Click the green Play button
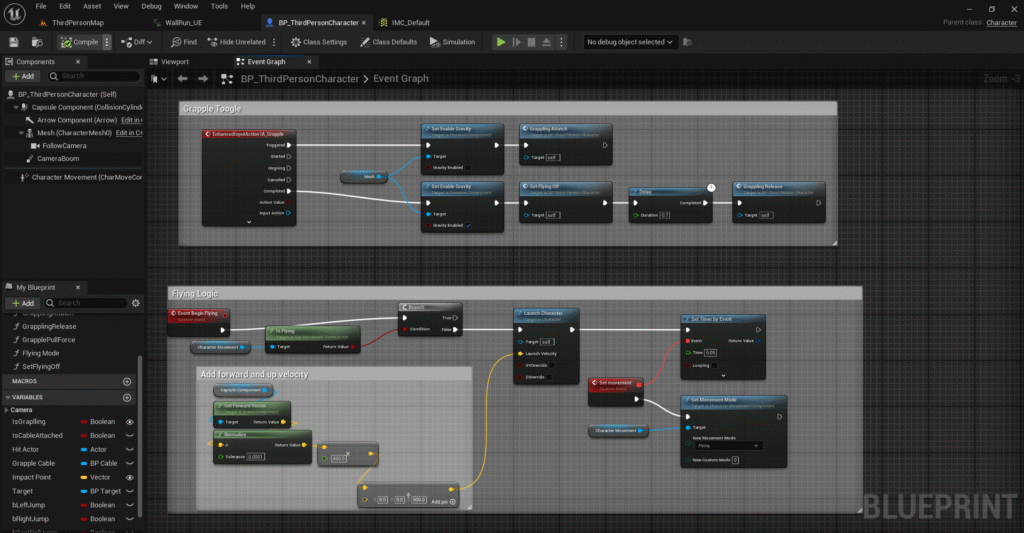The image size is (1024, 533). (x=501, y=42)
